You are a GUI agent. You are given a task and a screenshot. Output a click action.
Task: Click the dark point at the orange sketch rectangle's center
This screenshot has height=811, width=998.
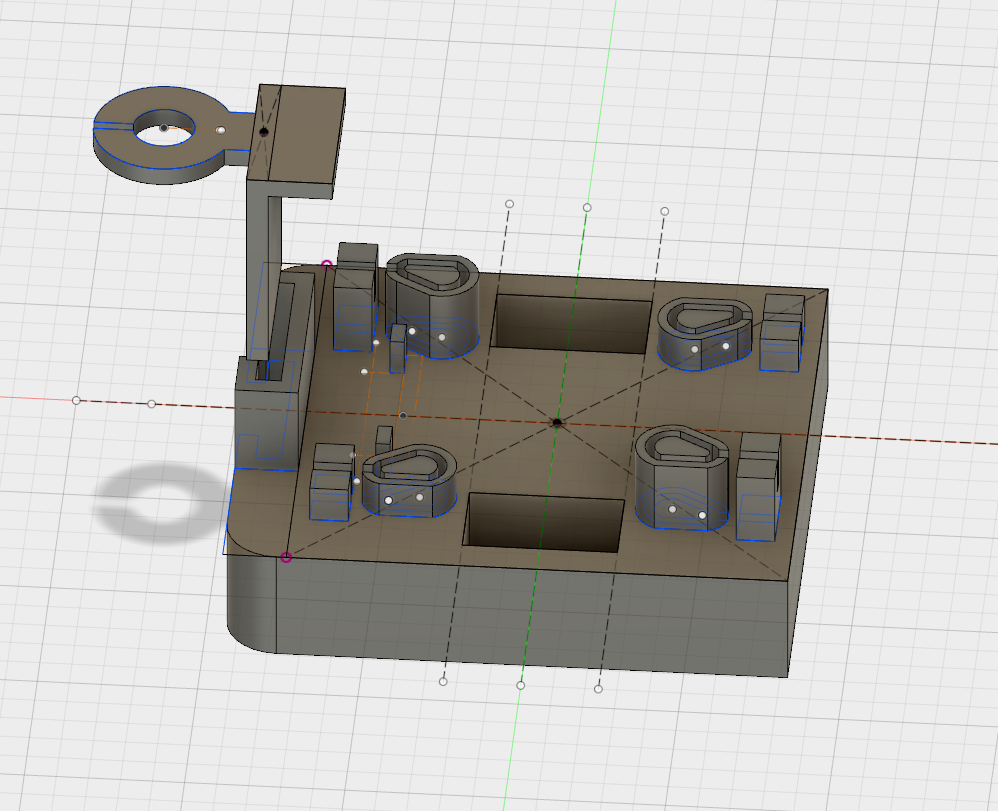point(403,416)
